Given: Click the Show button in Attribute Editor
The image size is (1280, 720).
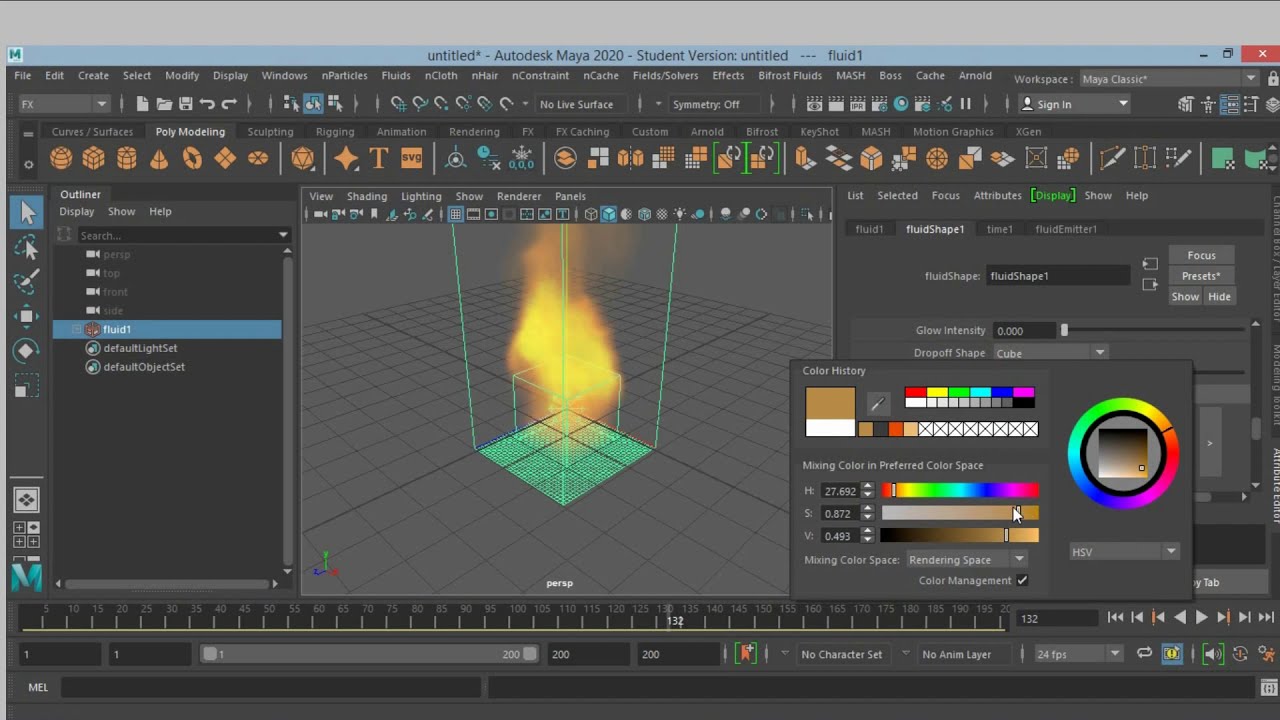Looking at the screenshot, I should tap(1185, 297).
